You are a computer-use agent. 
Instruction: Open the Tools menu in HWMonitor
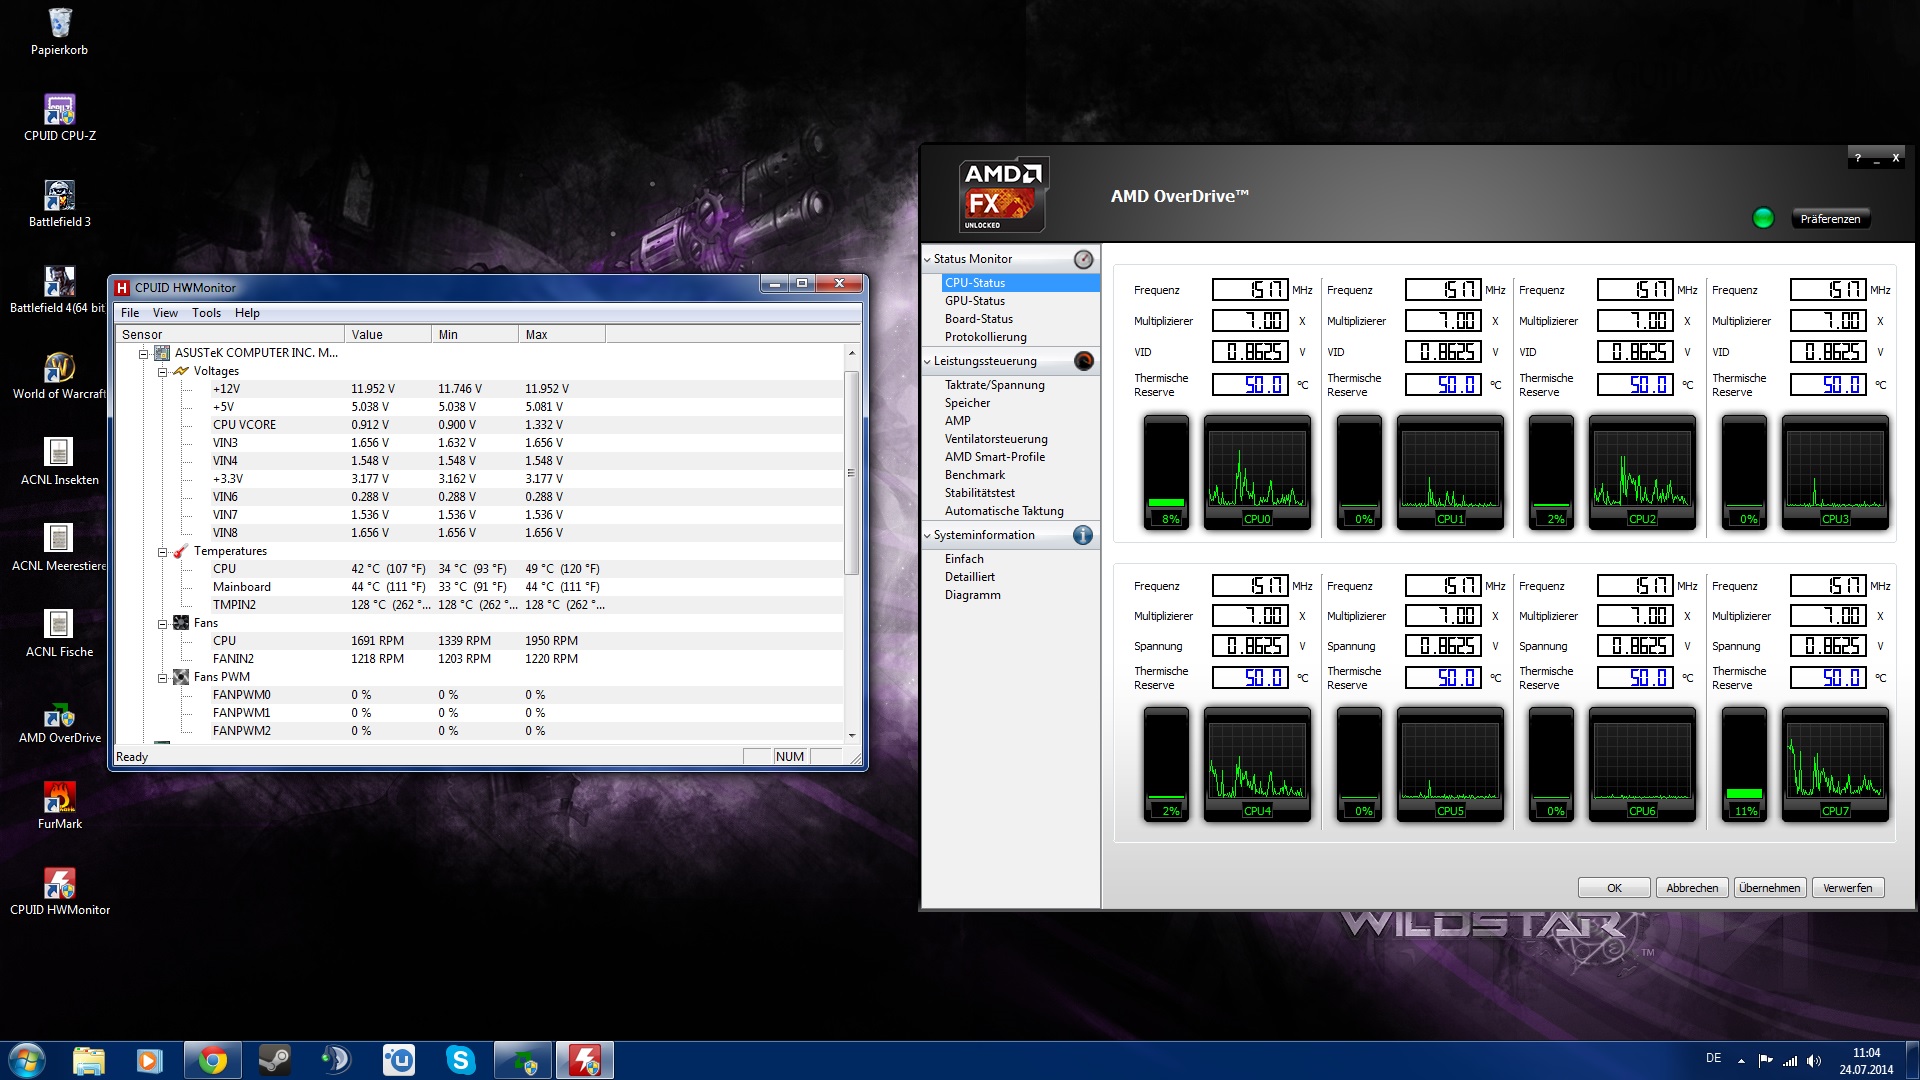pos(206,313)
